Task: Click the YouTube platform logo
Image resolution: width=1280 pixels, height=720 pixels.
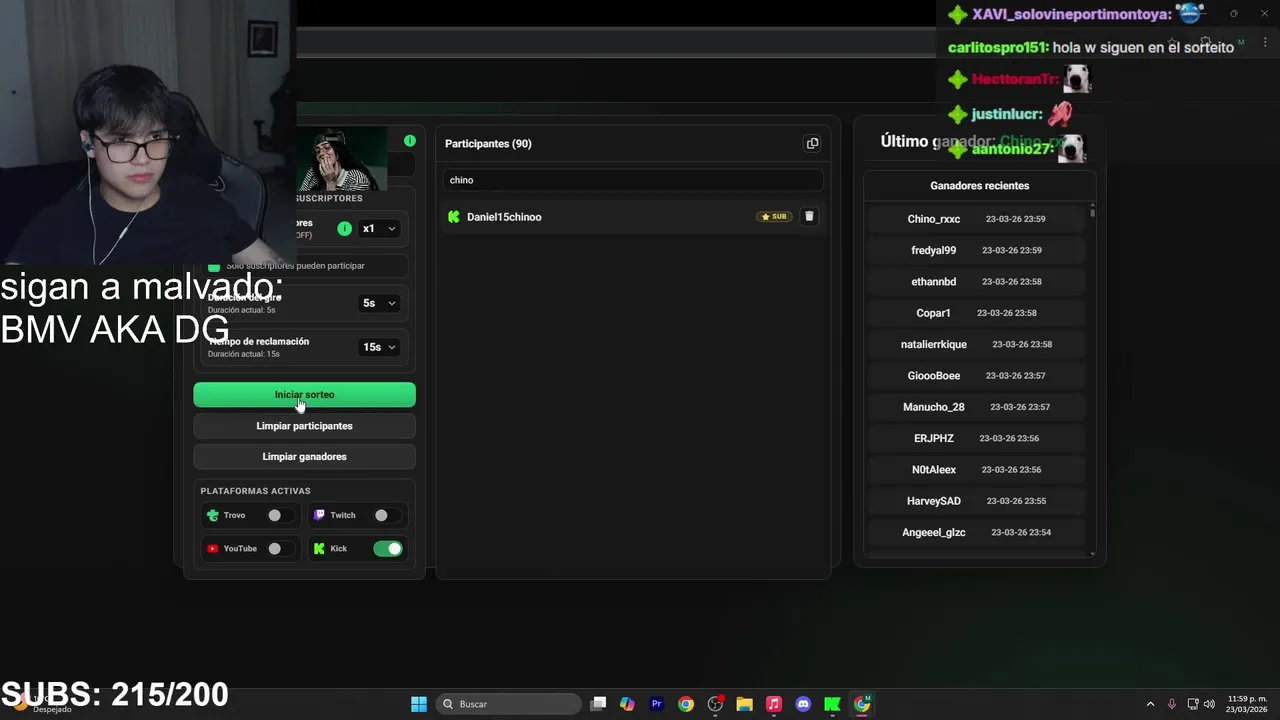Action: [x=212, y=548]
